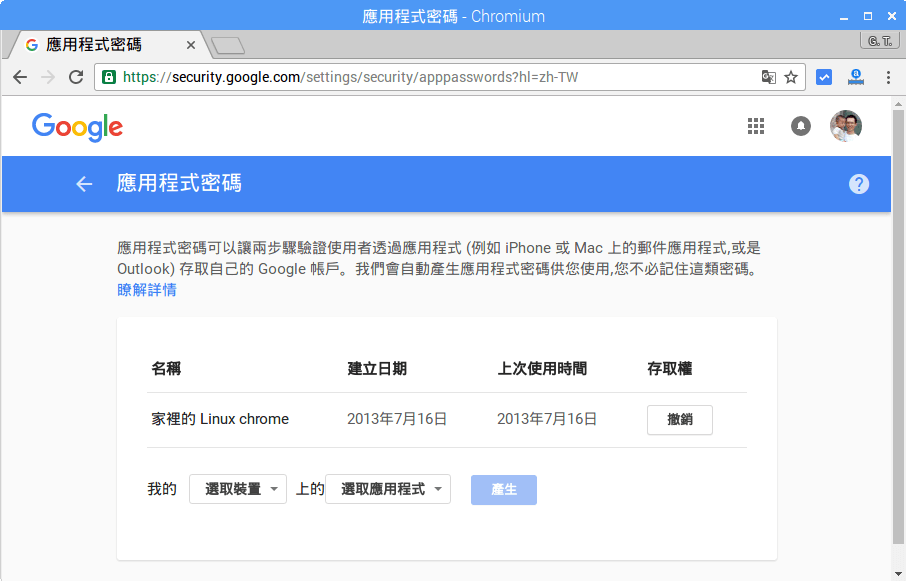Viewport: 906px width, 581px height.
Task: Revoke the Linux chrome password via 撤銷
Action: click(680, 420)
